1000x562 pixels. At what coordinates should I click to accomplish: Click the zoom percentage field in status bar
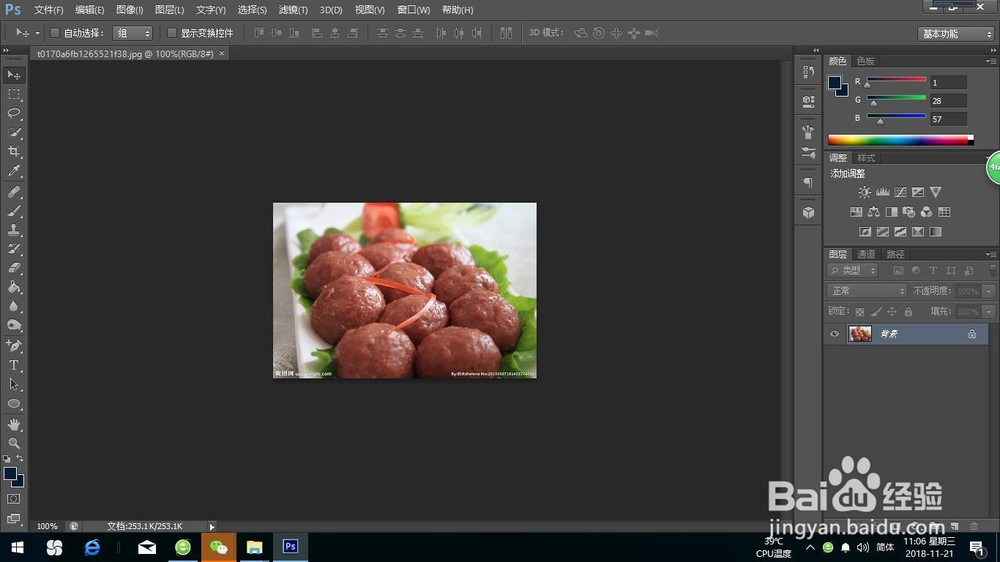(47, 527)
